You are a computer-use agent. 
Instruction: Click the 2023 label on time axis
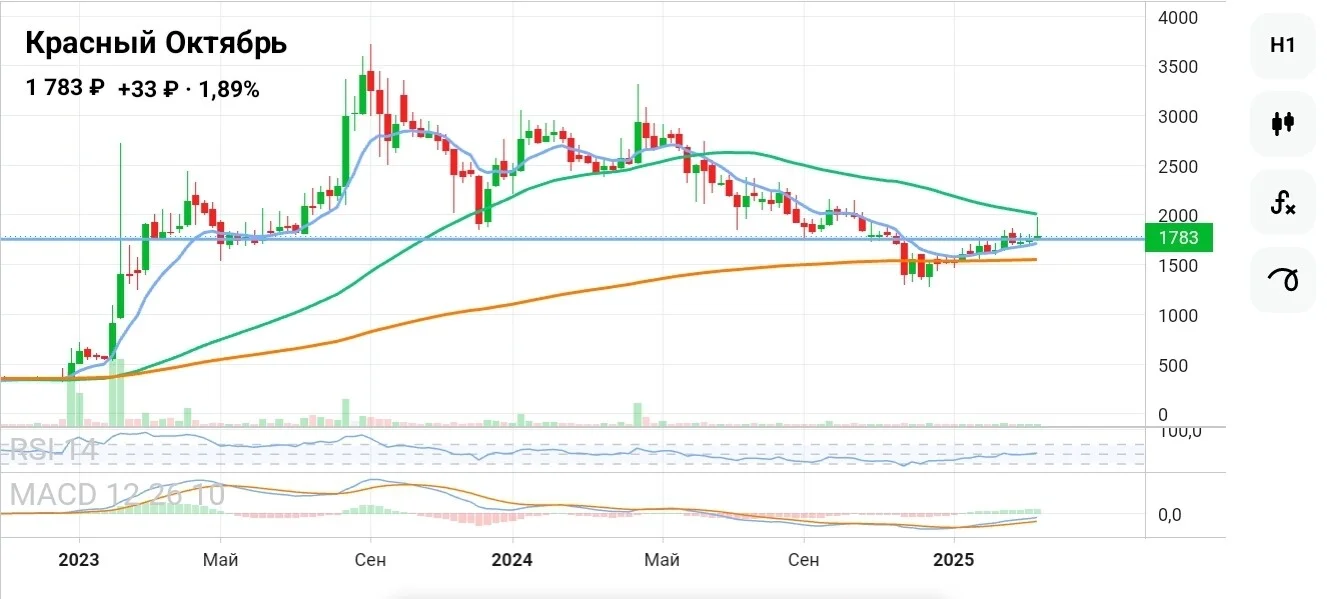[x=79, y=560]
